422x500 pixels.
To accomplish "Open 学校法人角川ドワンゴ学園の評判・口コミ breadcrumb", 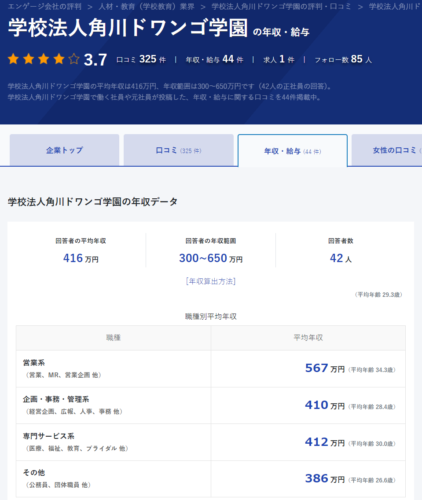I will tap(281, 6).
